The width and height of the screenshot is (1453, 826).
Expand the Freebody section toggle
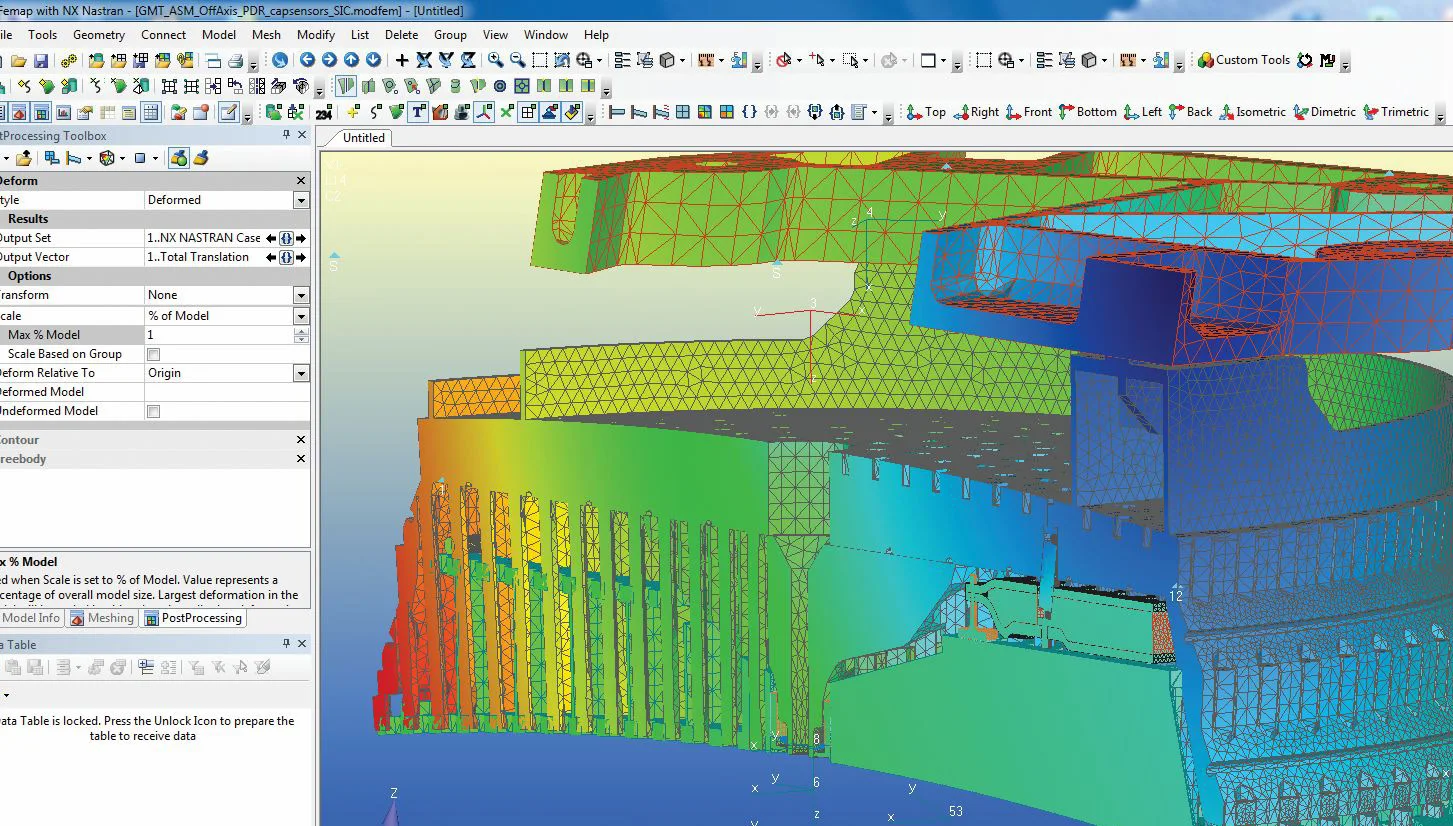click(x=301, y=459)
